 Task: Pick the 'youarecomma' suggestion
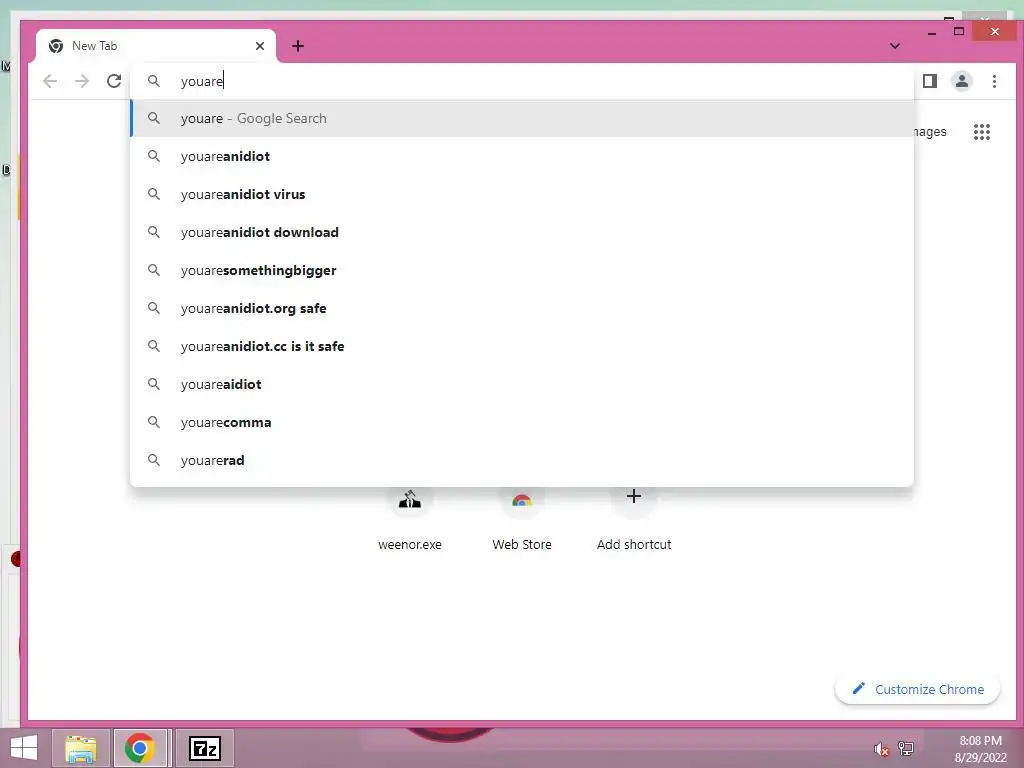(x=522, y=422)
